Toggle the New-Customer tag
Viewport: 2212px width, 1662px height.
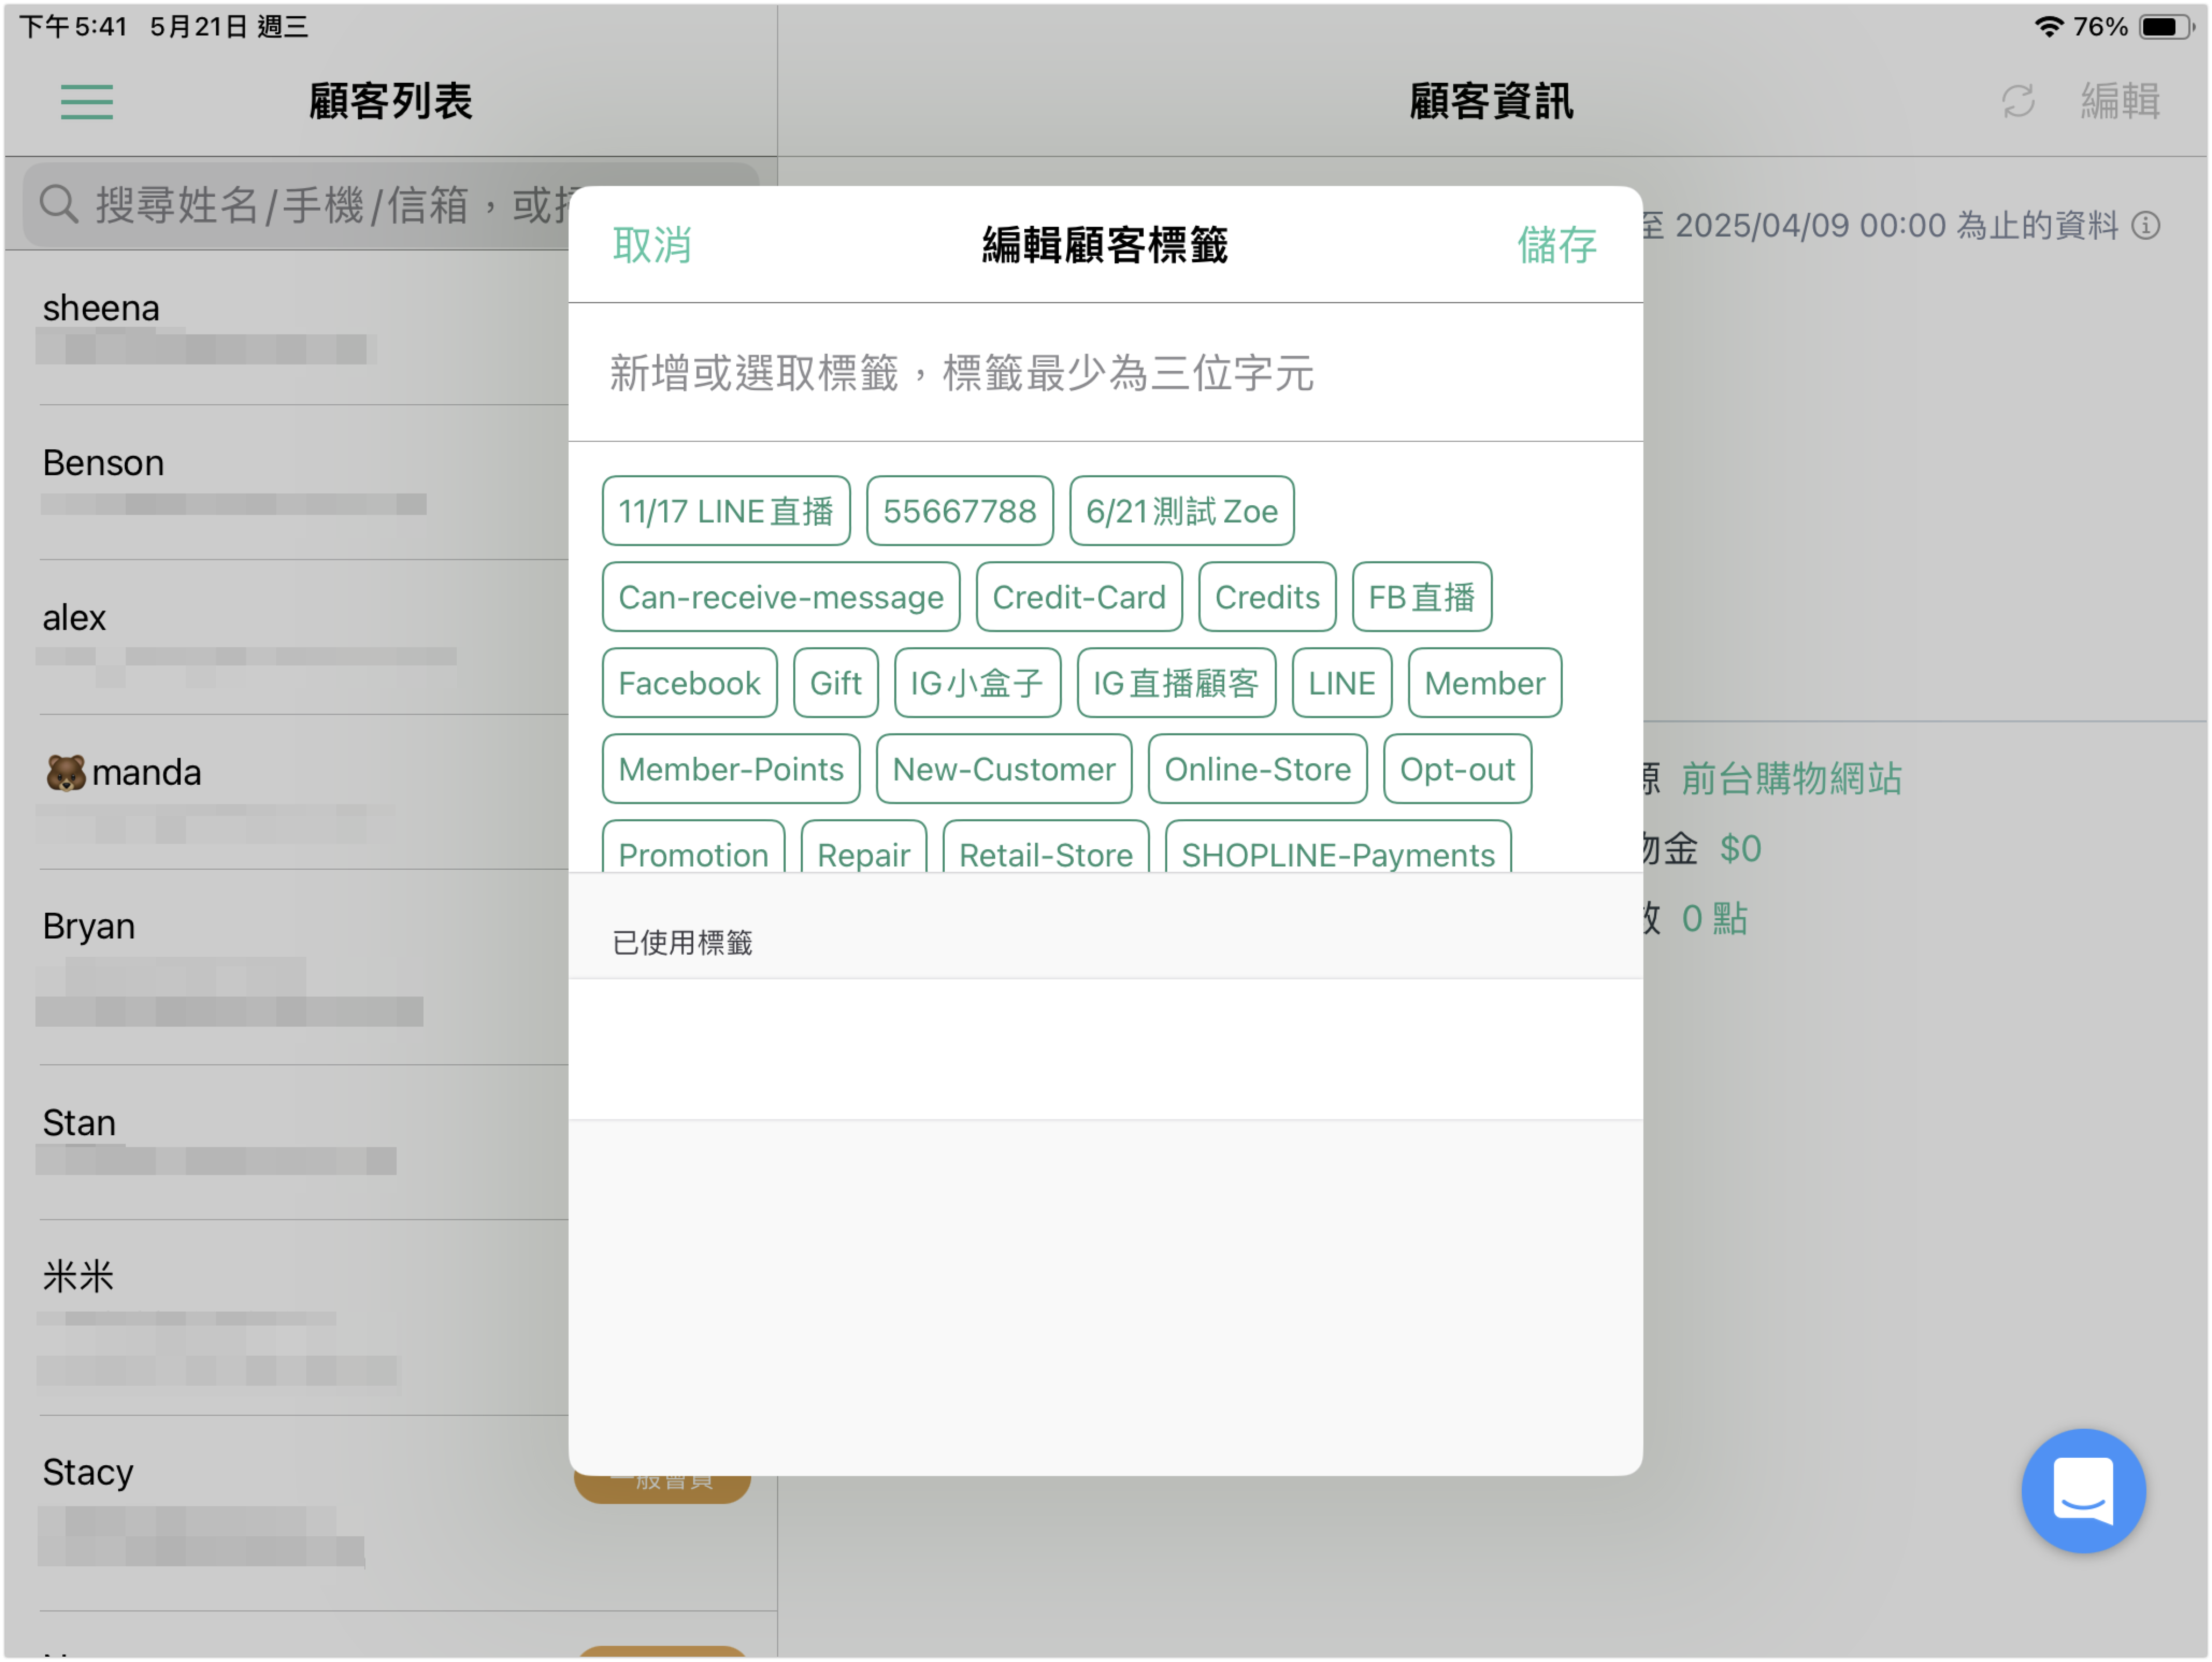point(1003,769)
